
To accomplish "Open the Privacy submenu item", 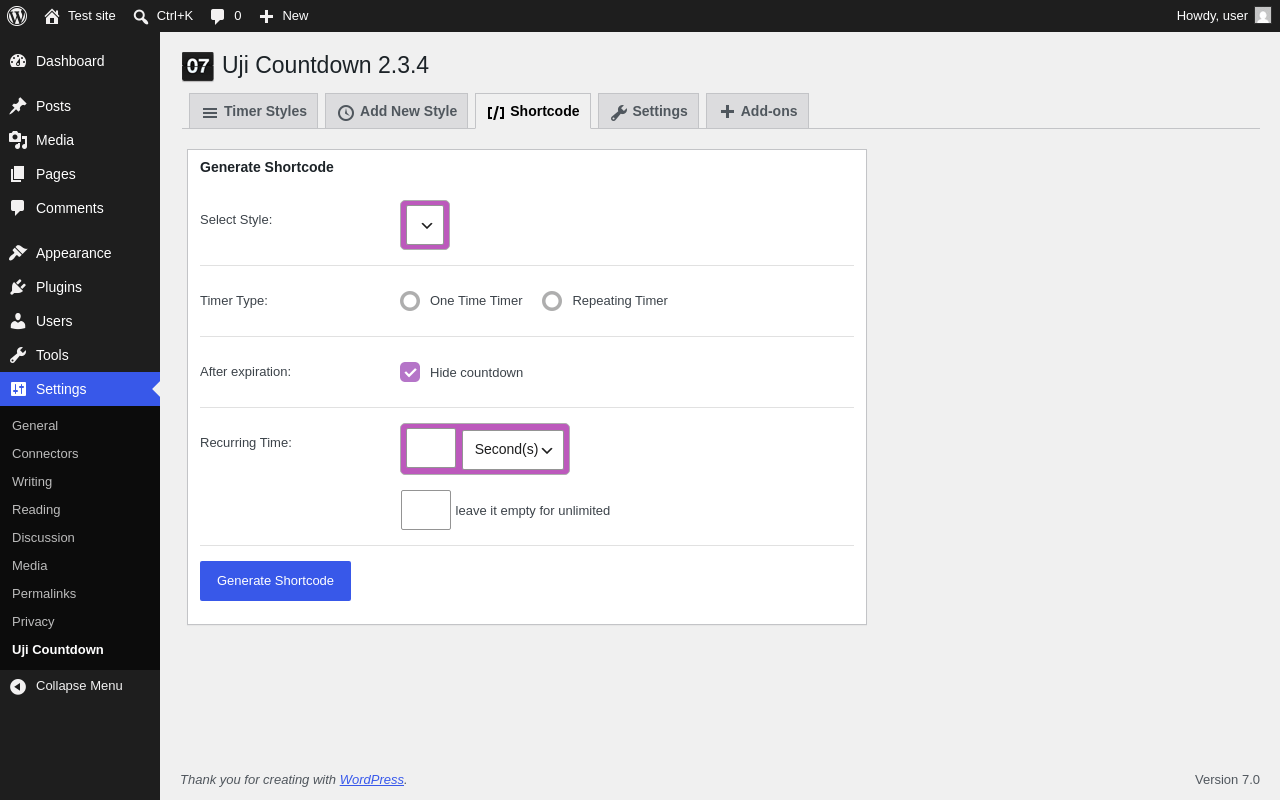I will (80, 622).
